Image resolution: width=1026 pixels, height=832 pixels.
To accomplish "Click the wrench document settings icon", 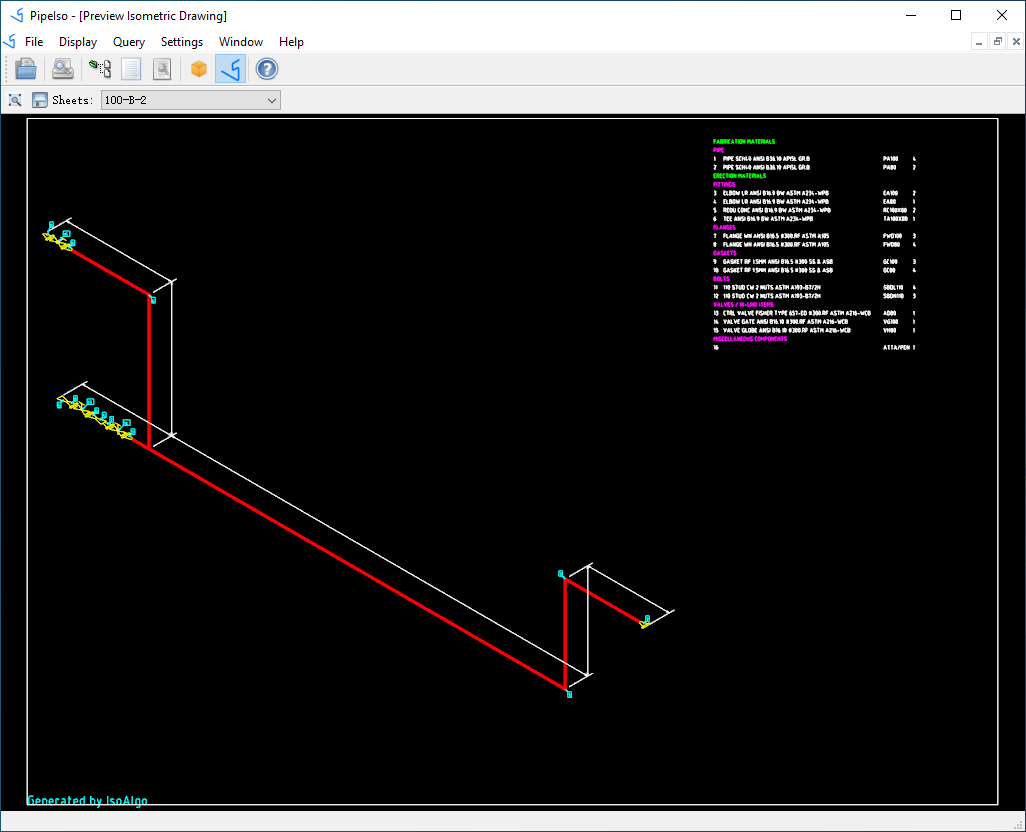I will [x=162, y=69].
